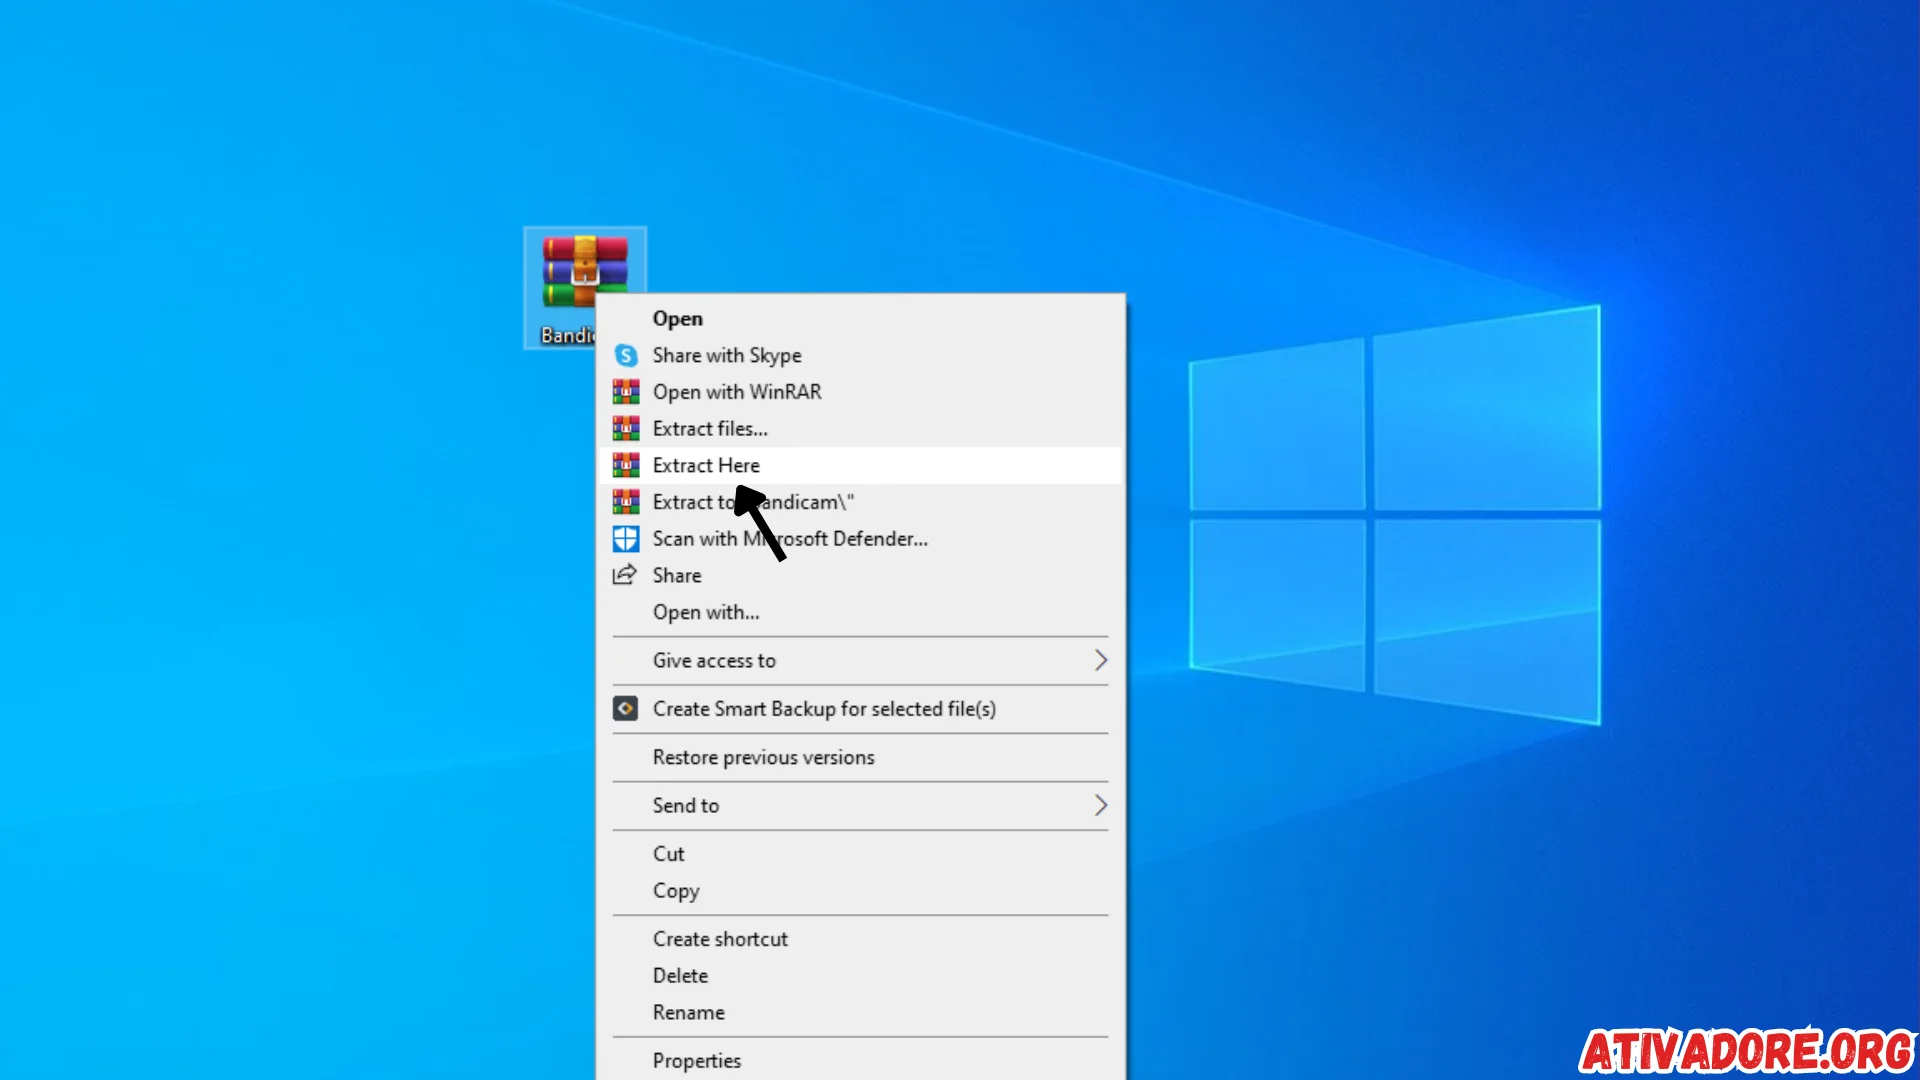Screen dimensions: 1920x1080
Task: Select Restore previous versions option
Action: [x=764, y=756]
